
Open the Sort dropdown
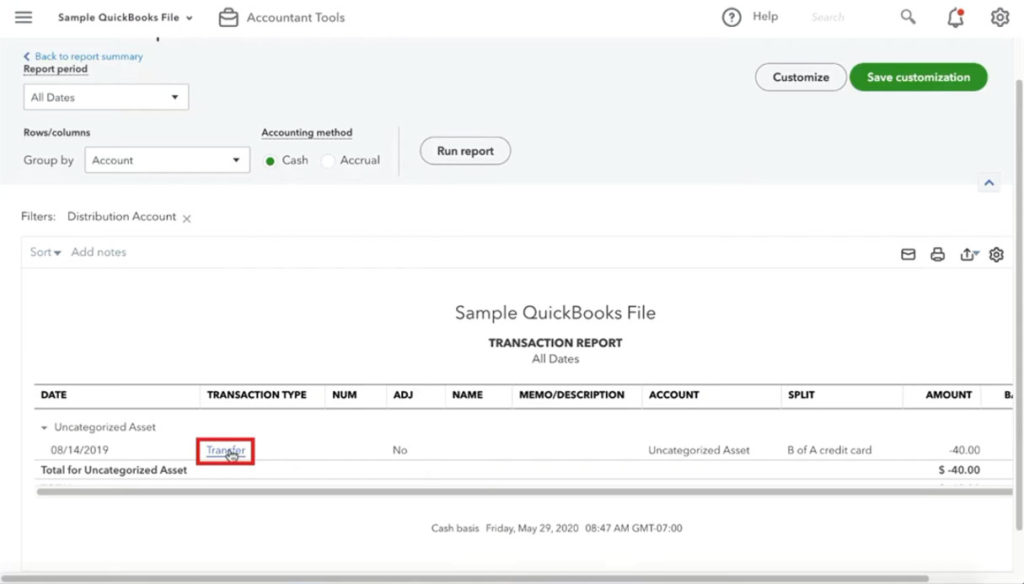44,252
